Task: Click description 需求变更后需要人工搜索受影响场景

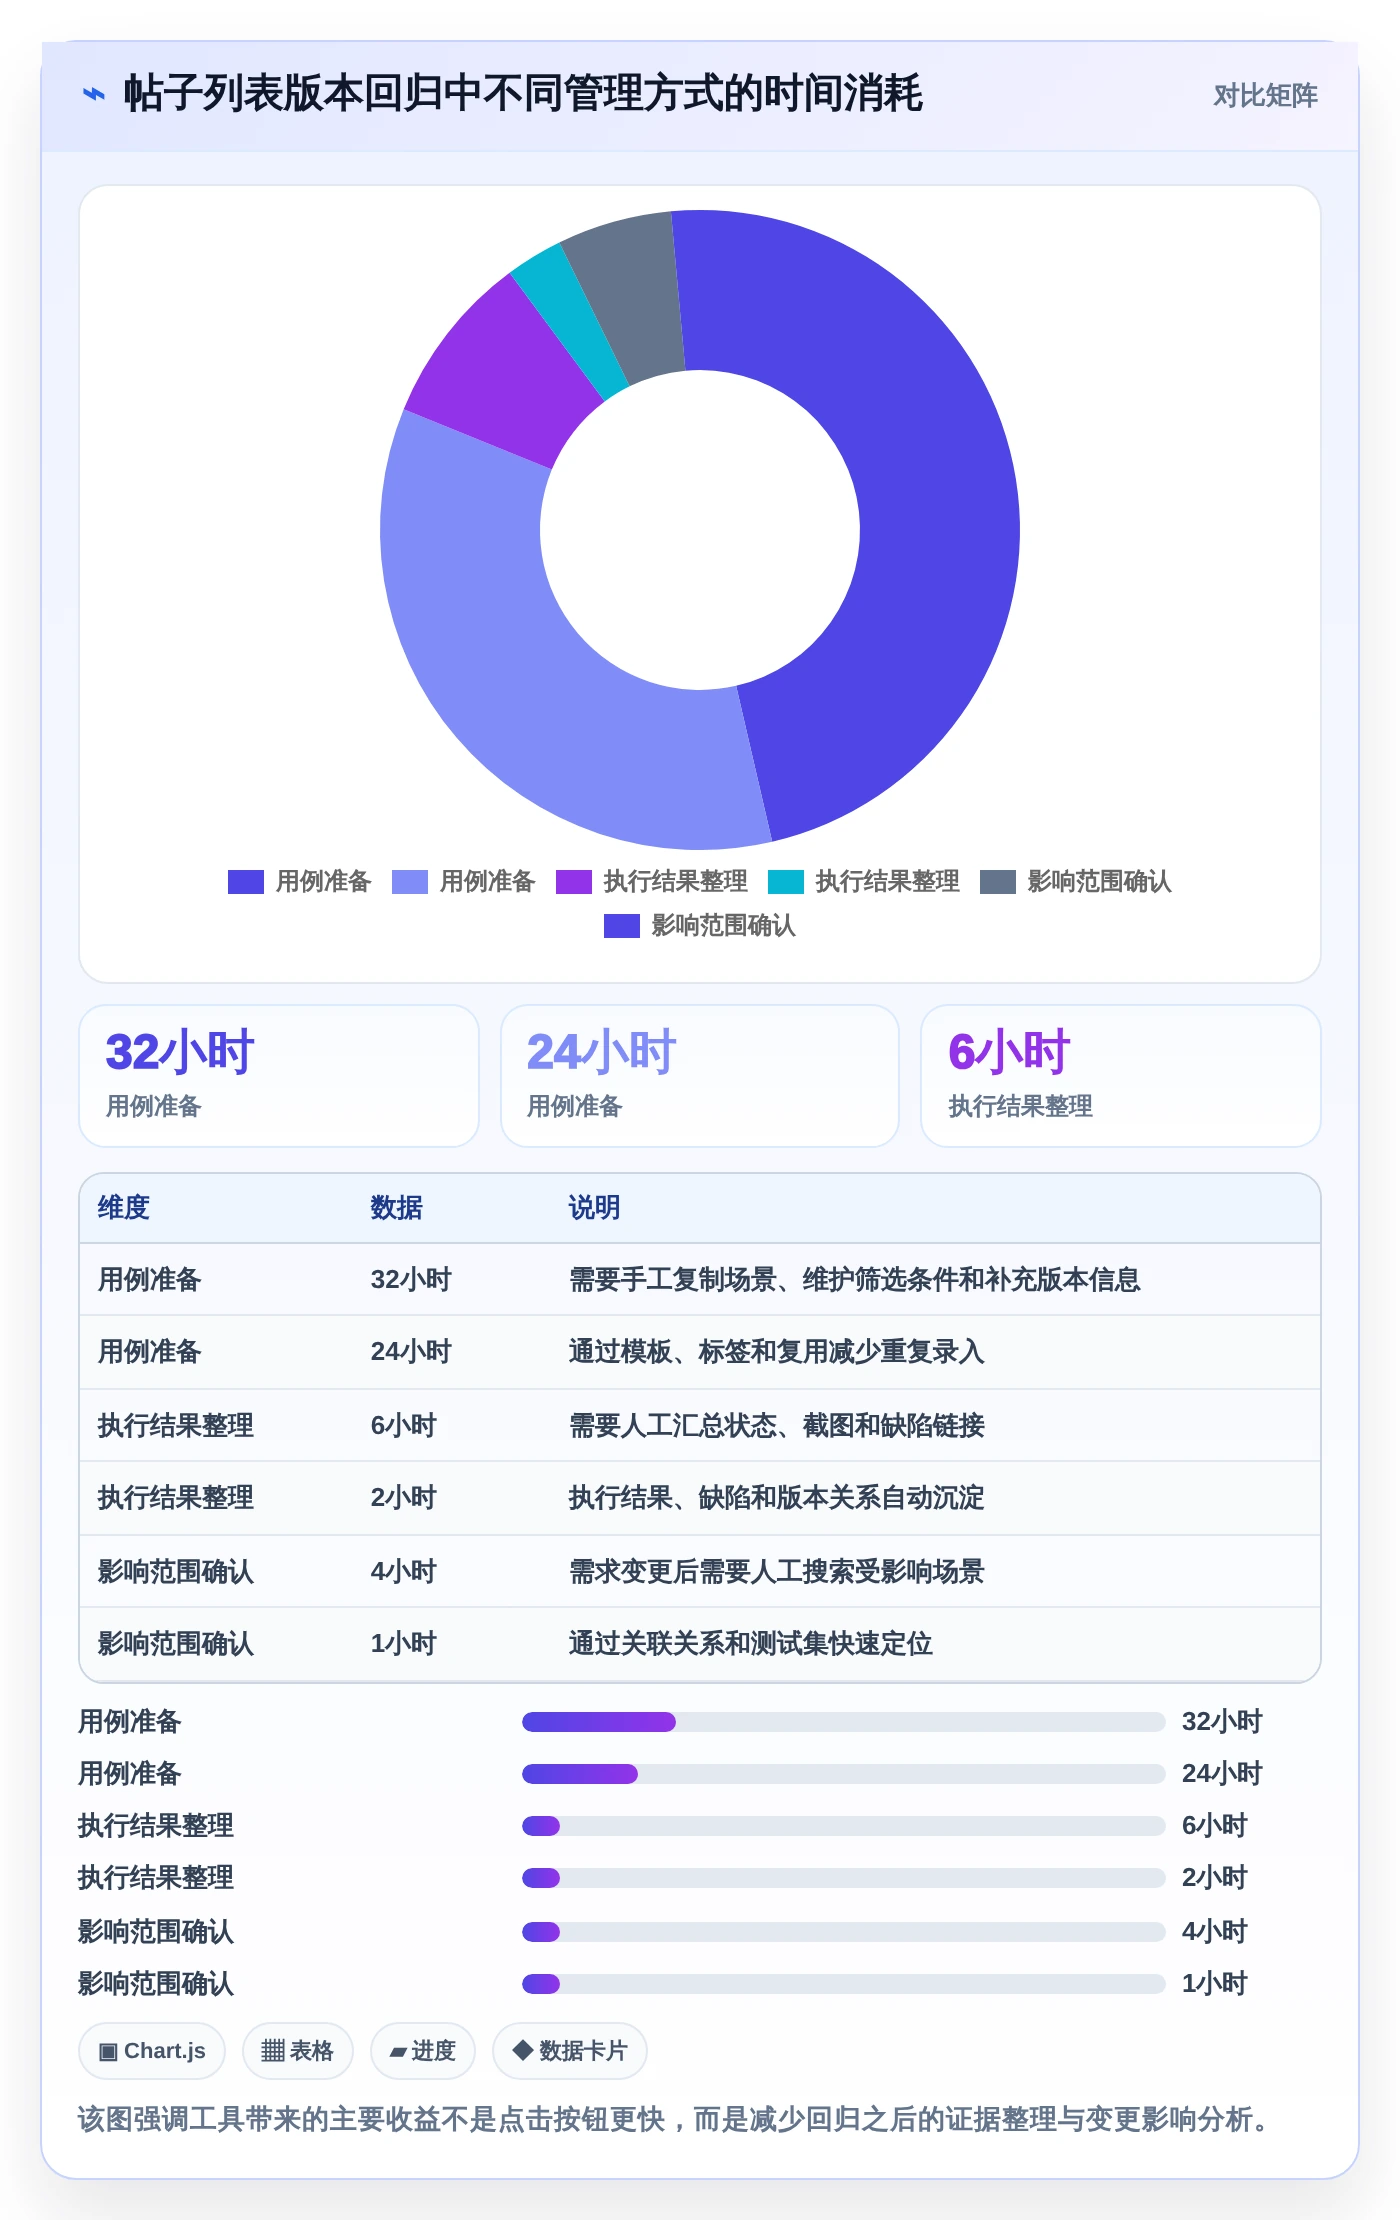Action: pyautogui.click(x=777, y=1572)
